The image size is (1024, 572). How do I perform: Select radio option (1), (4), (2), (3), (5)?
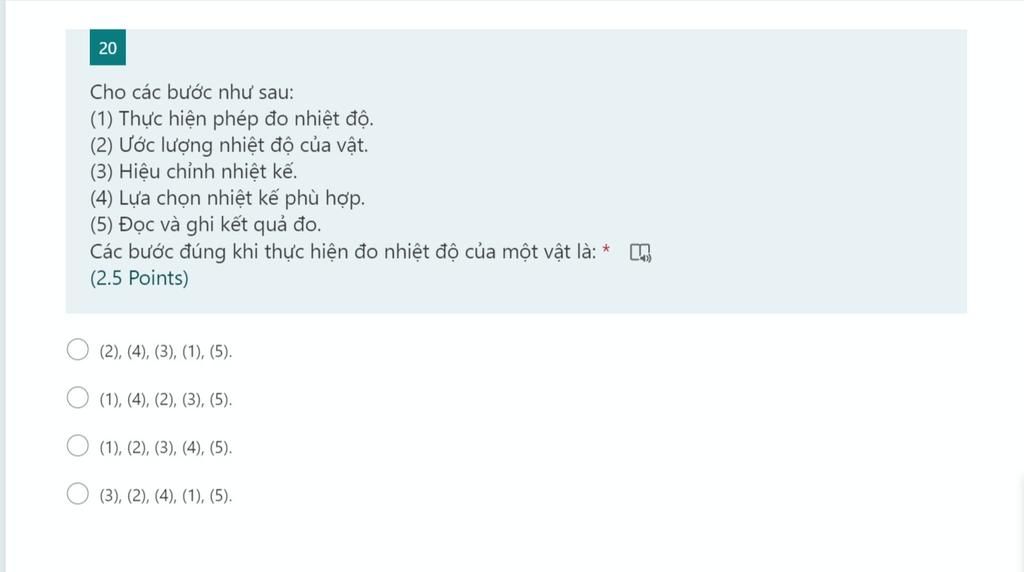tap(78, 397)
